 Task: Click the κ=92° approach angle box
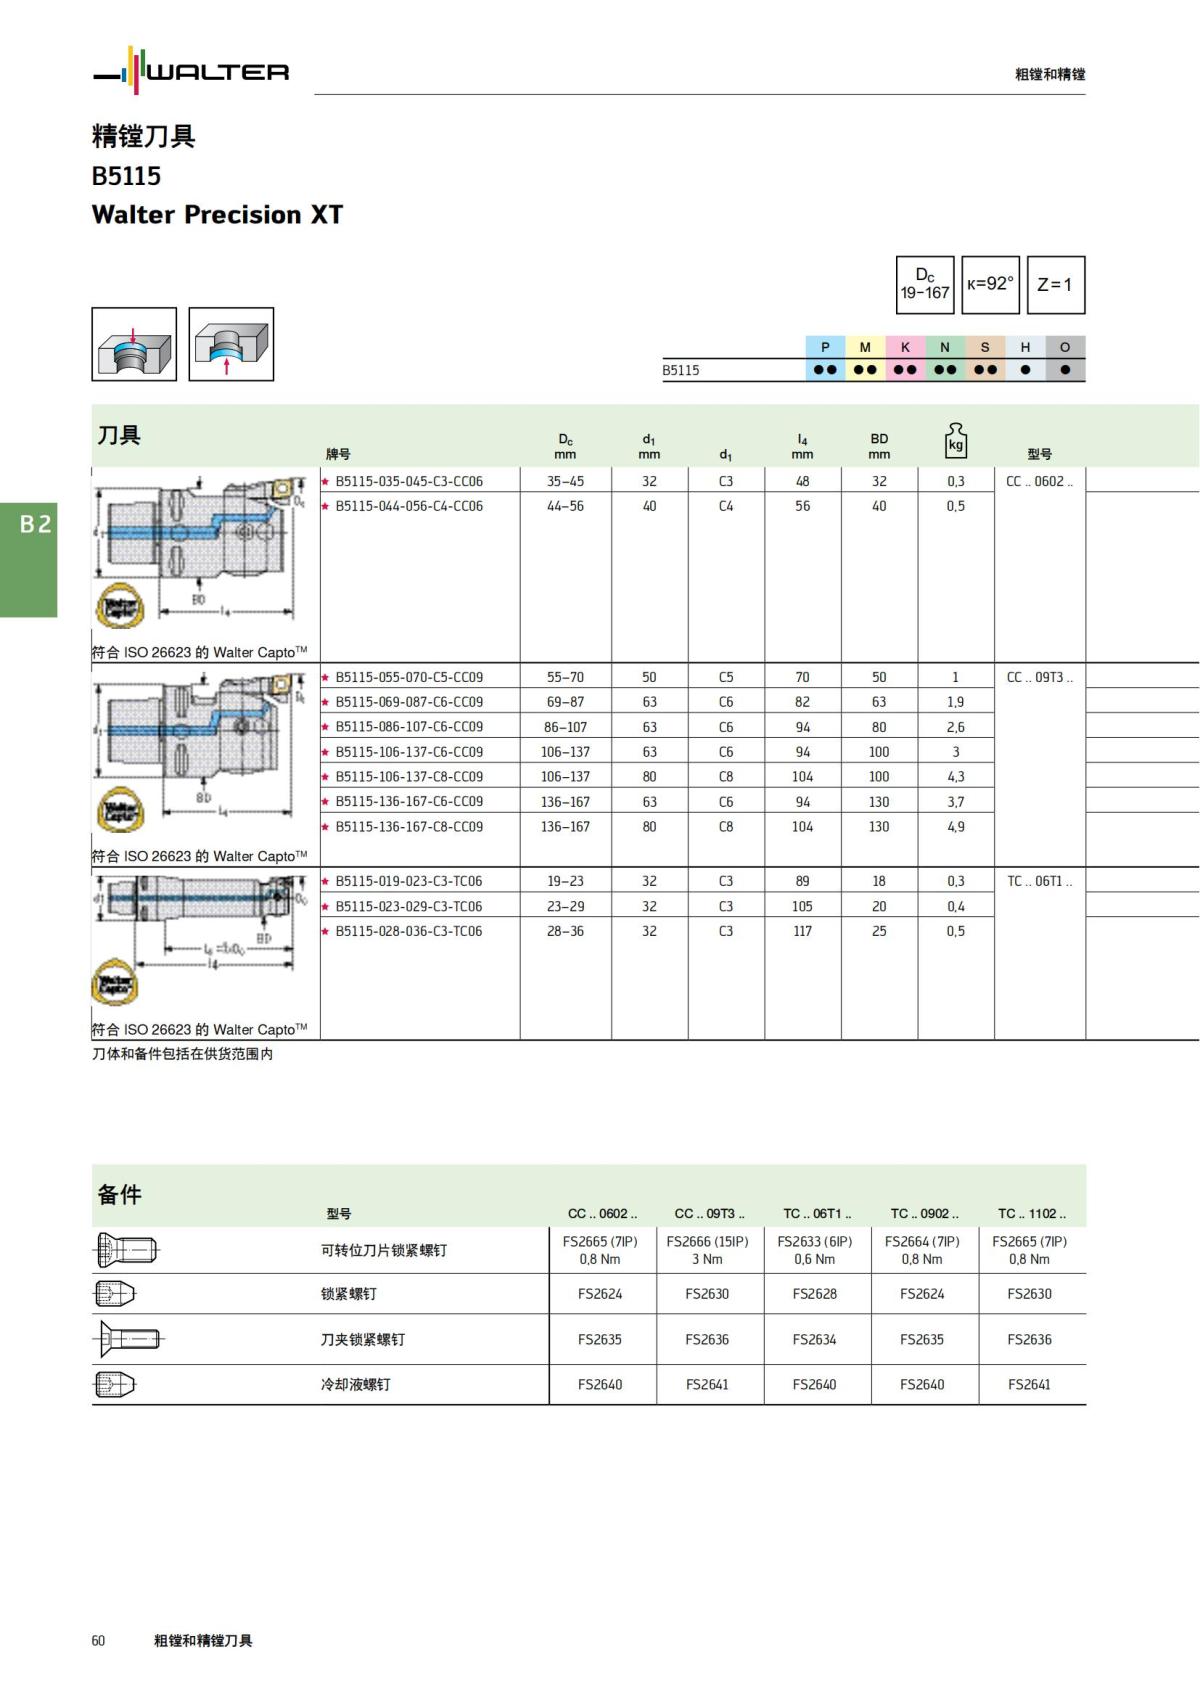pyautogui.click(x=990, y=285)
